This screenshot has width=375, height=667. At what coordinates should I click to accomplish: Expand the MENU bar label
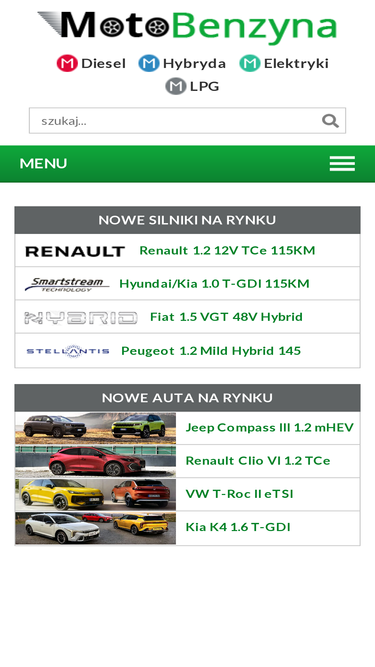click(x=43, y=163)
